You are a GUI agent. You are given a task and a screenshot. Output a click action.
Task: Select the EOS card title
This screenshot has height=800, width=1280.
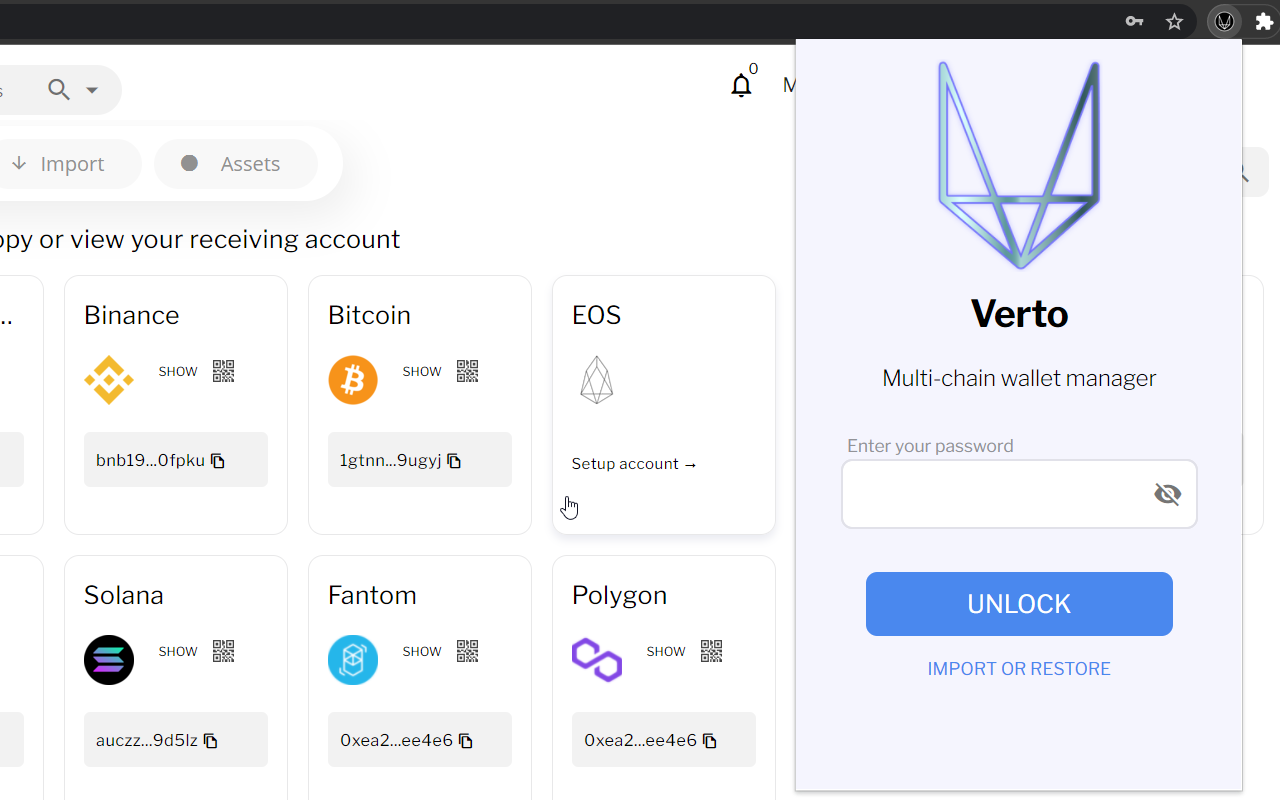click(597, 315)
